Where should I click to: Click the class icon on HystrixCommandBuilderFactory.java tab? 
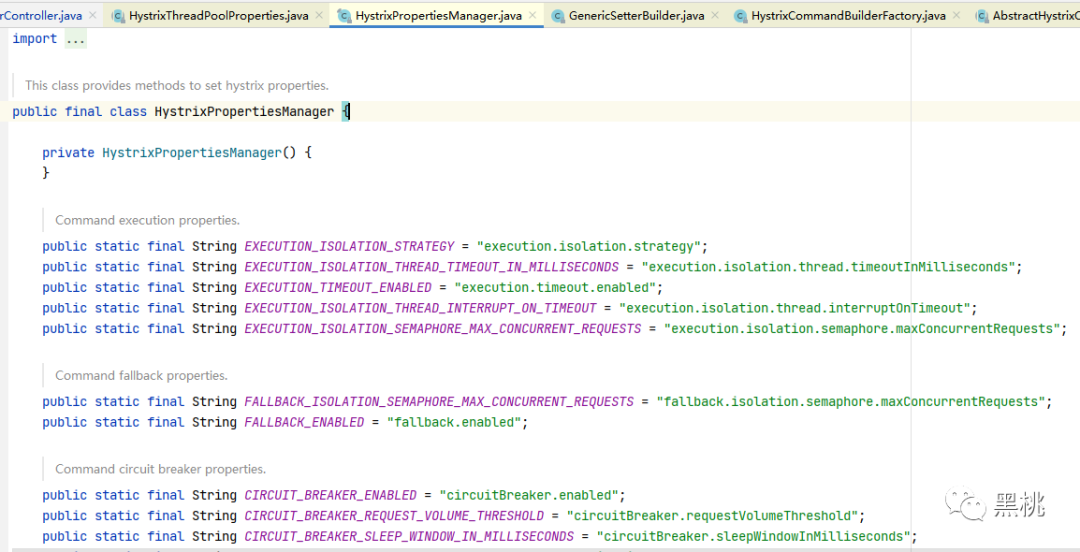pyautogui.click(x=740, y=16)
